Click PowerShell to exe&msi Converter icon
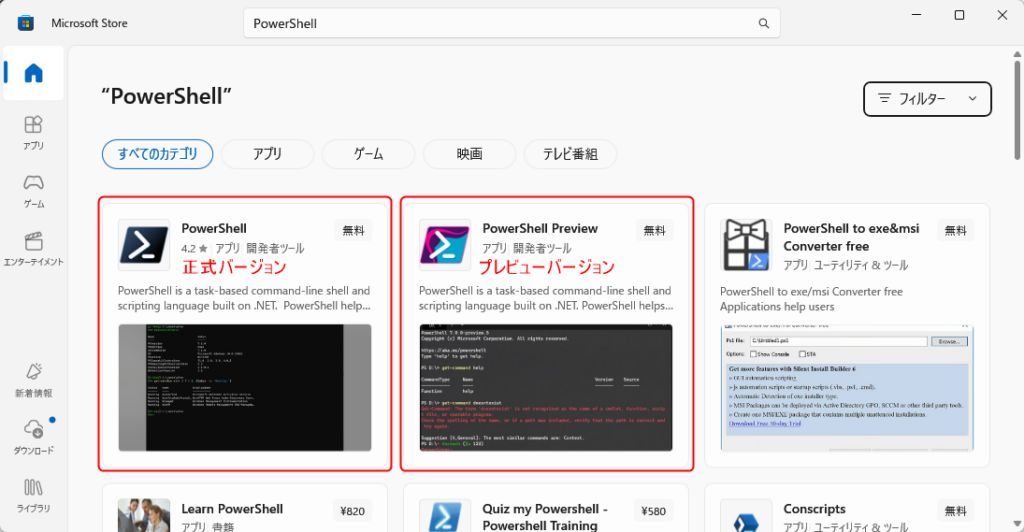Image resolution: width=1024 pixels, height=532 pixels. [746, 245]
